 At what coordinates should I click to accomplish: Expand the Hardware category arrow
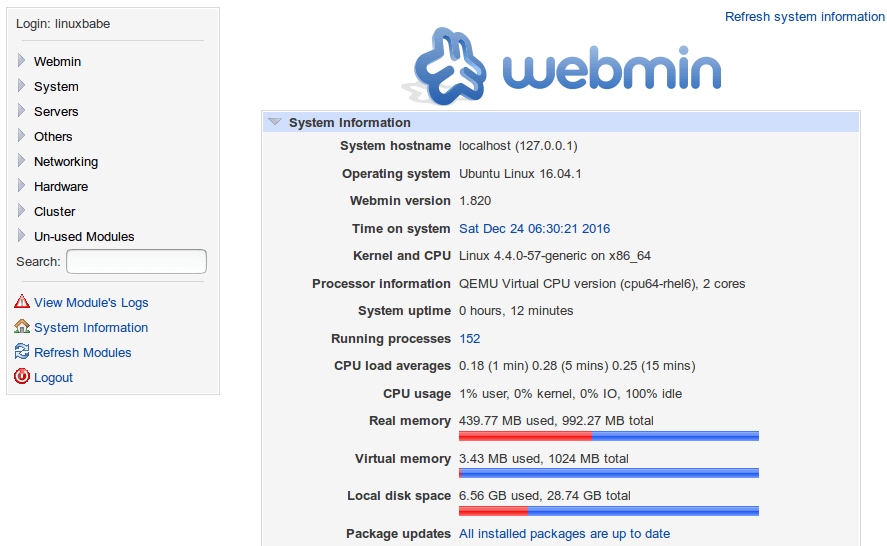tap(22, 186)
